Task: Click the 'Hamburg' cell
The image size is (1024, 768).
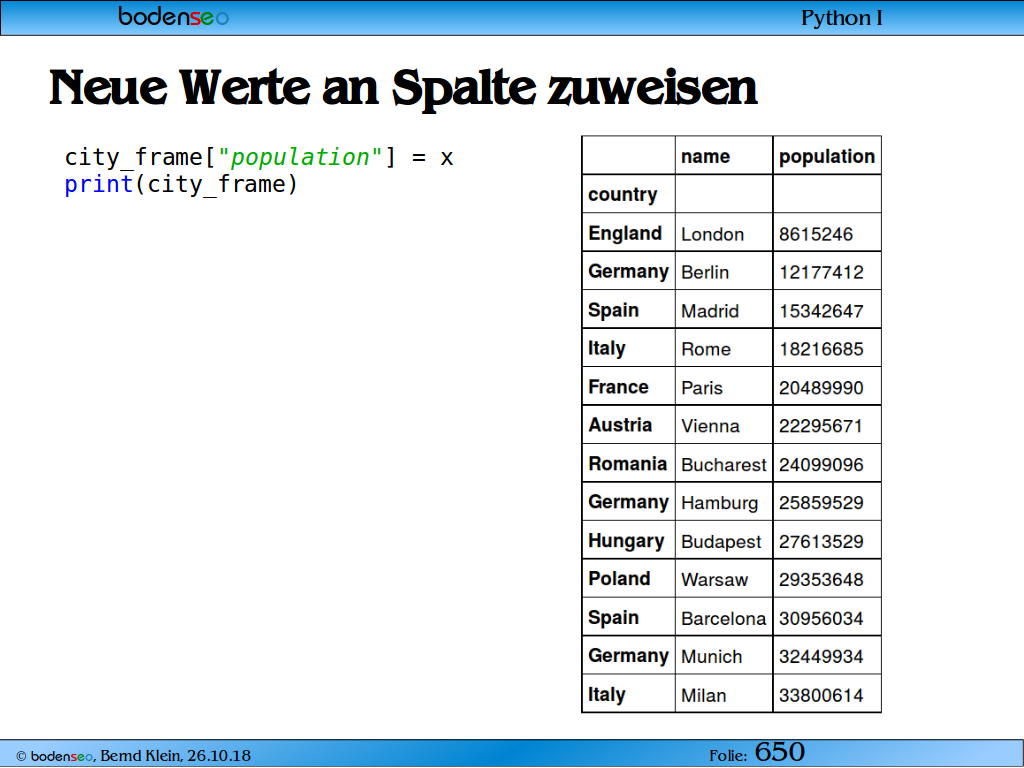Action: 719,504
